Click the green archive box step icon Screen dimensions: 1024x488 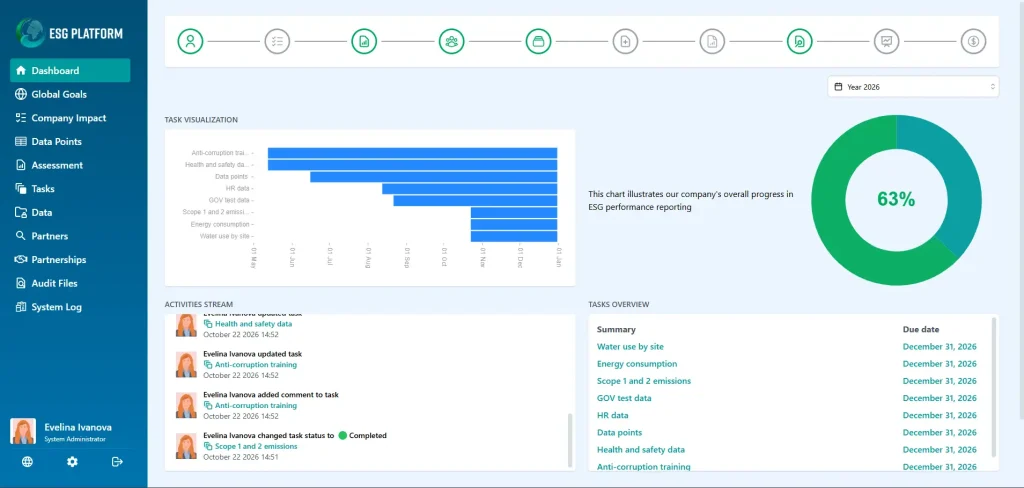(539, 41)
